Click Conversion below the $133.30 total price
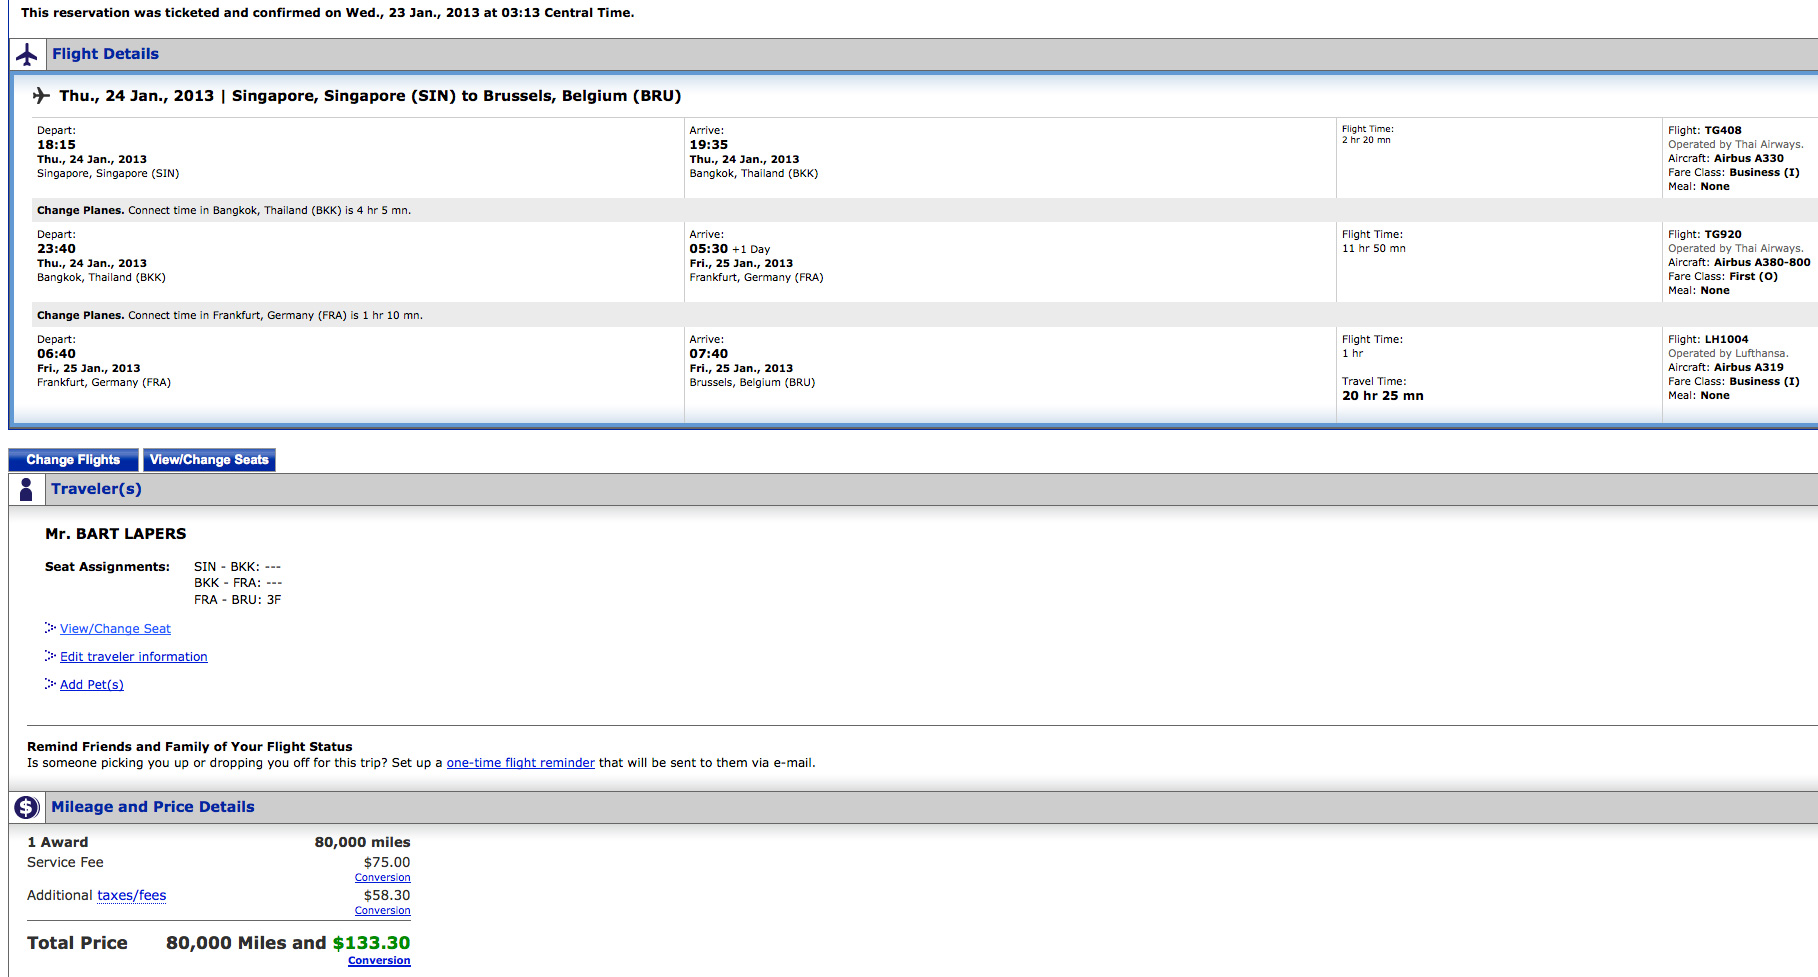The image size is (1818, 977). point(379,961)
